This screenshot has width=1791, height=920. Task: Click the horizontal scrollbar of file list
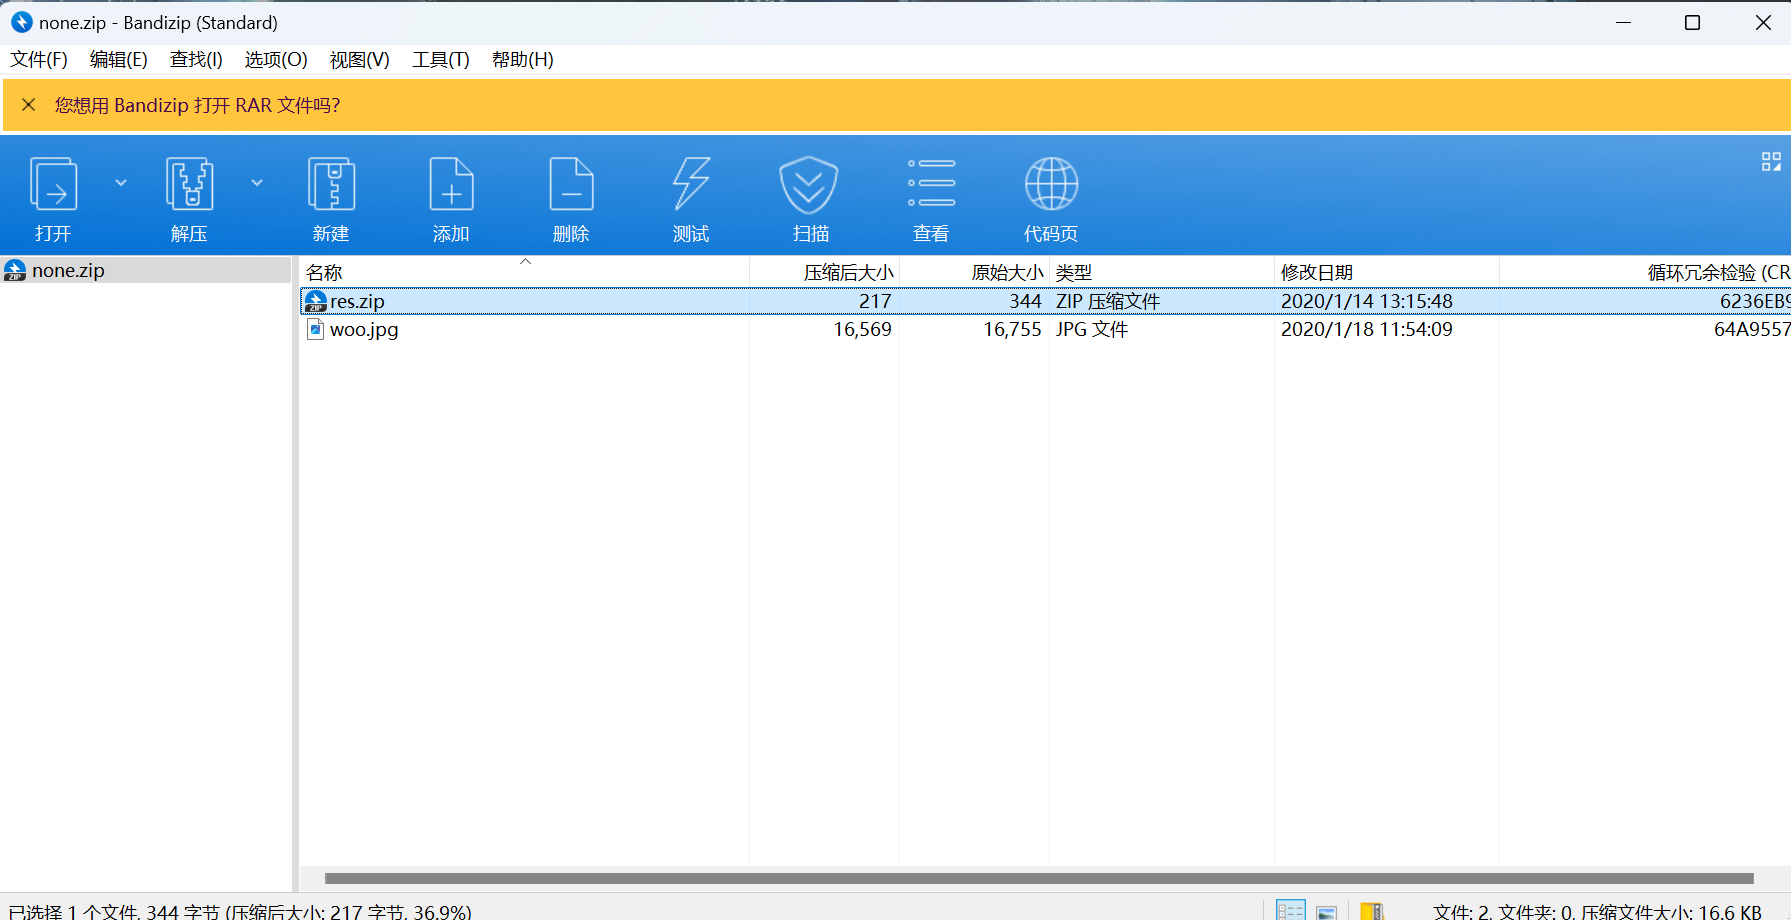(x=1039, y=878)
